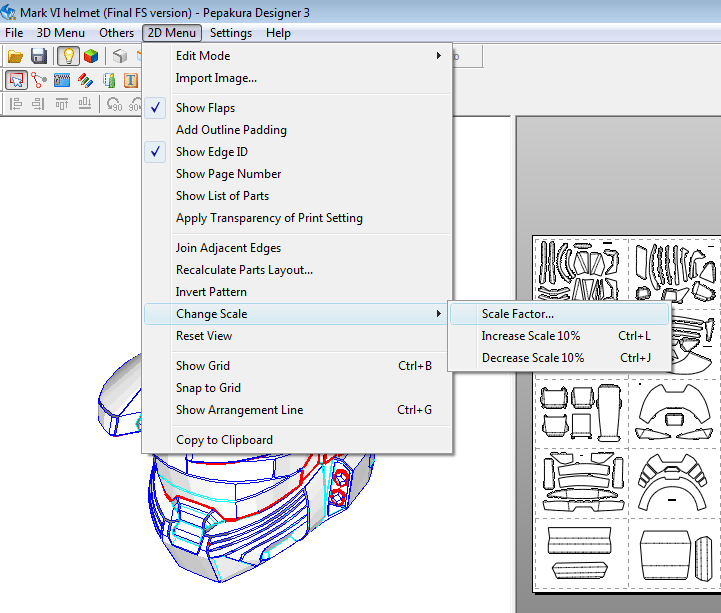This screenshot has height=613, width=721.
Task: Toggle Snap to Grid option
Action: 298,388
